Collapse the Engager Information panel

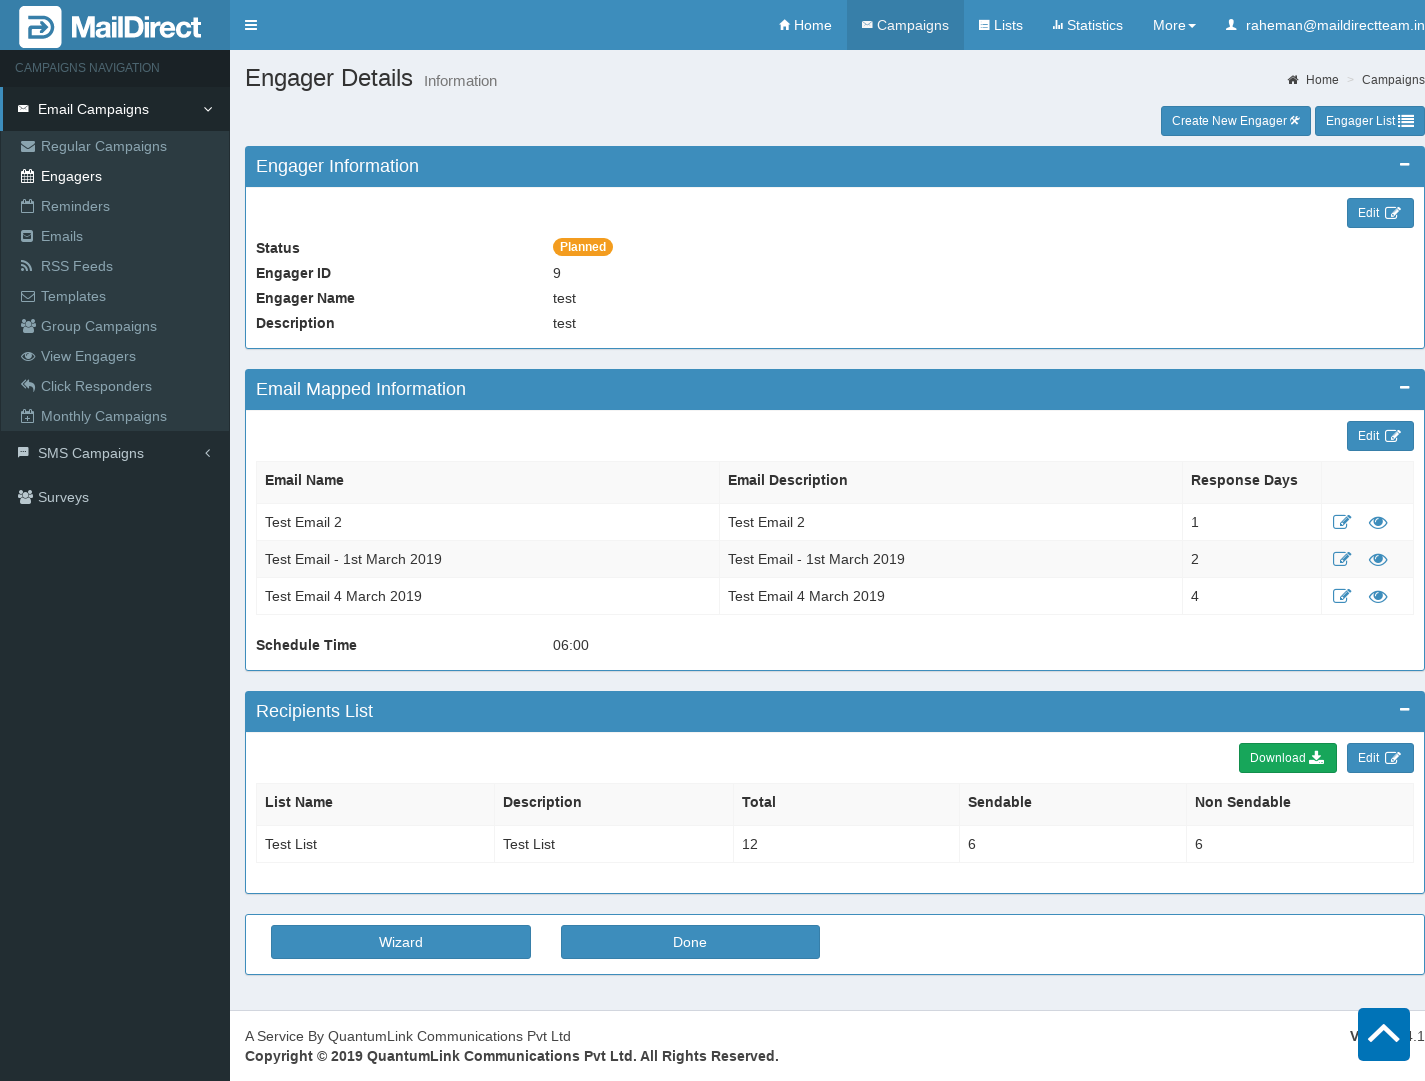[1404, 165]
